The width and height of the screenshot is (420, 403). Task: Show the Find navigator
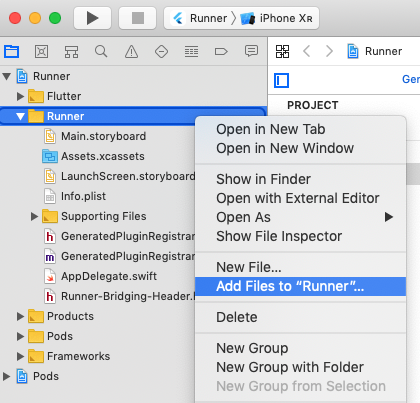(101, 51)
